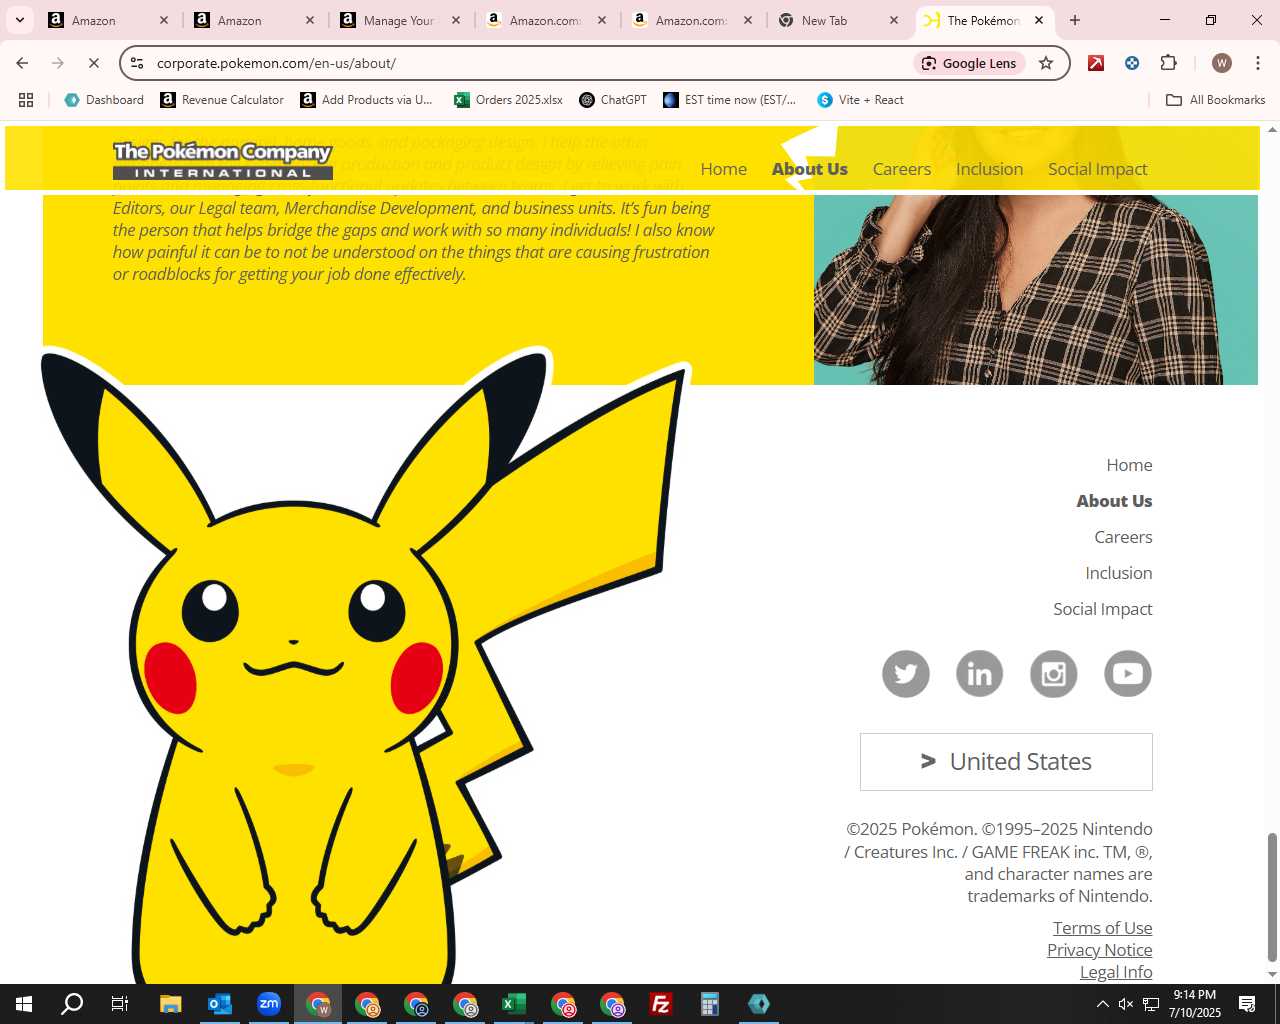1280x1024 pixels.
Task: Open the EST time now bookmark
Action: point(730,100)
